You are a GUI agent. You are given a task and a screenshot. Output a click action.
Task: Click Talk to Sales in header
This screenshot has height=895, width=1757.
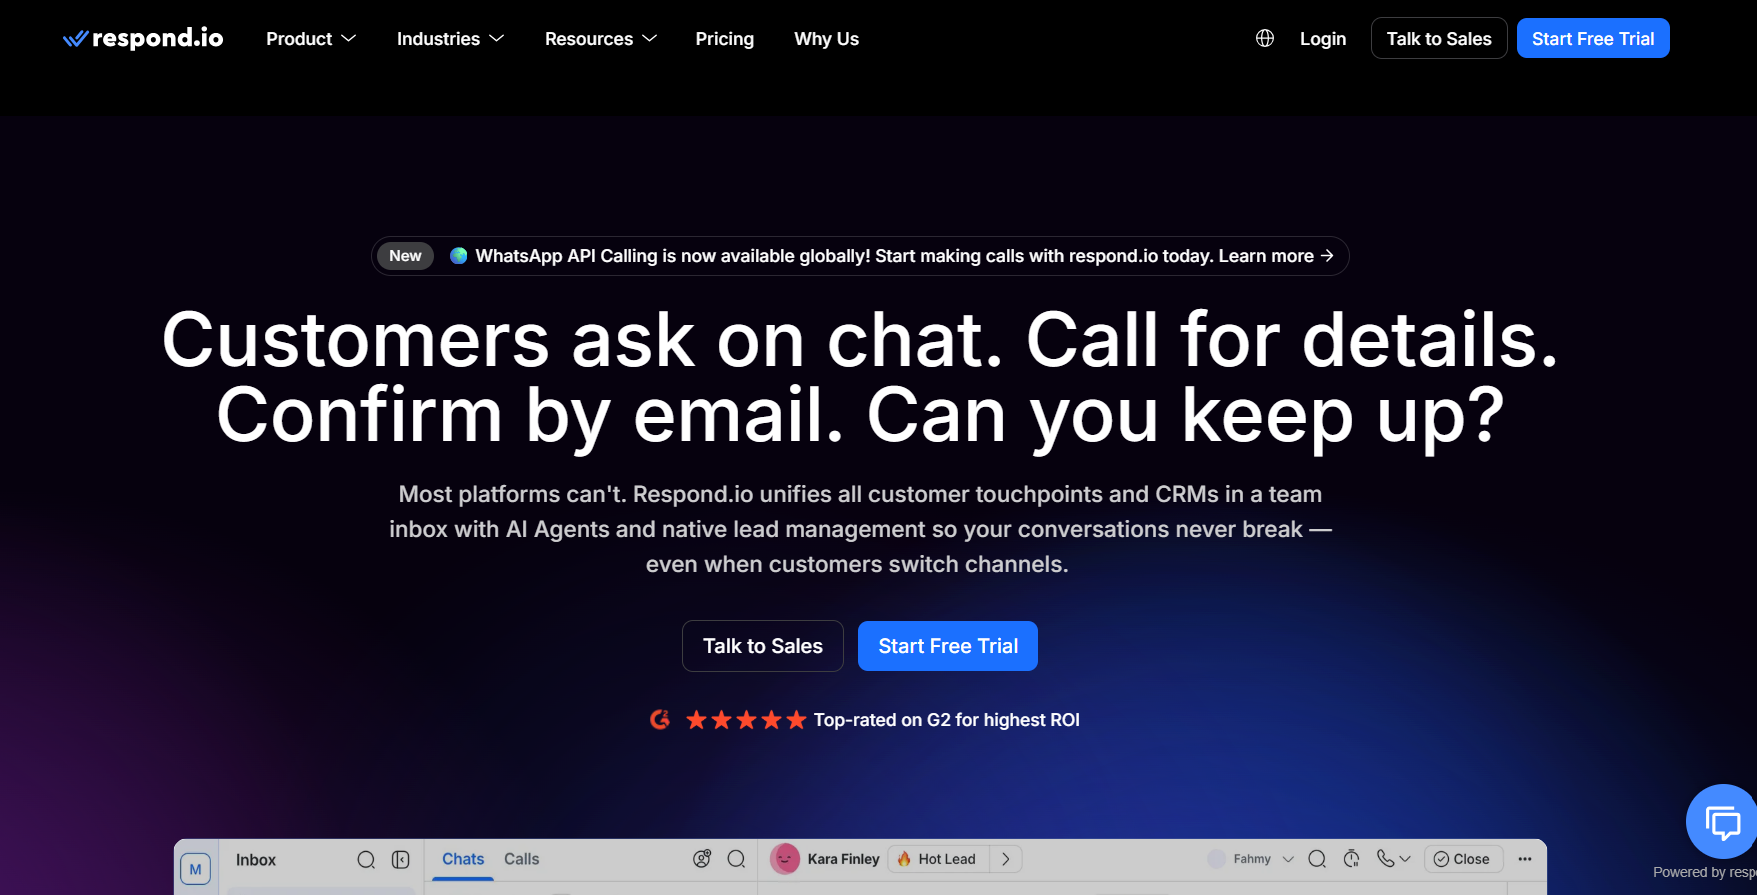(x=1439, y=38)
